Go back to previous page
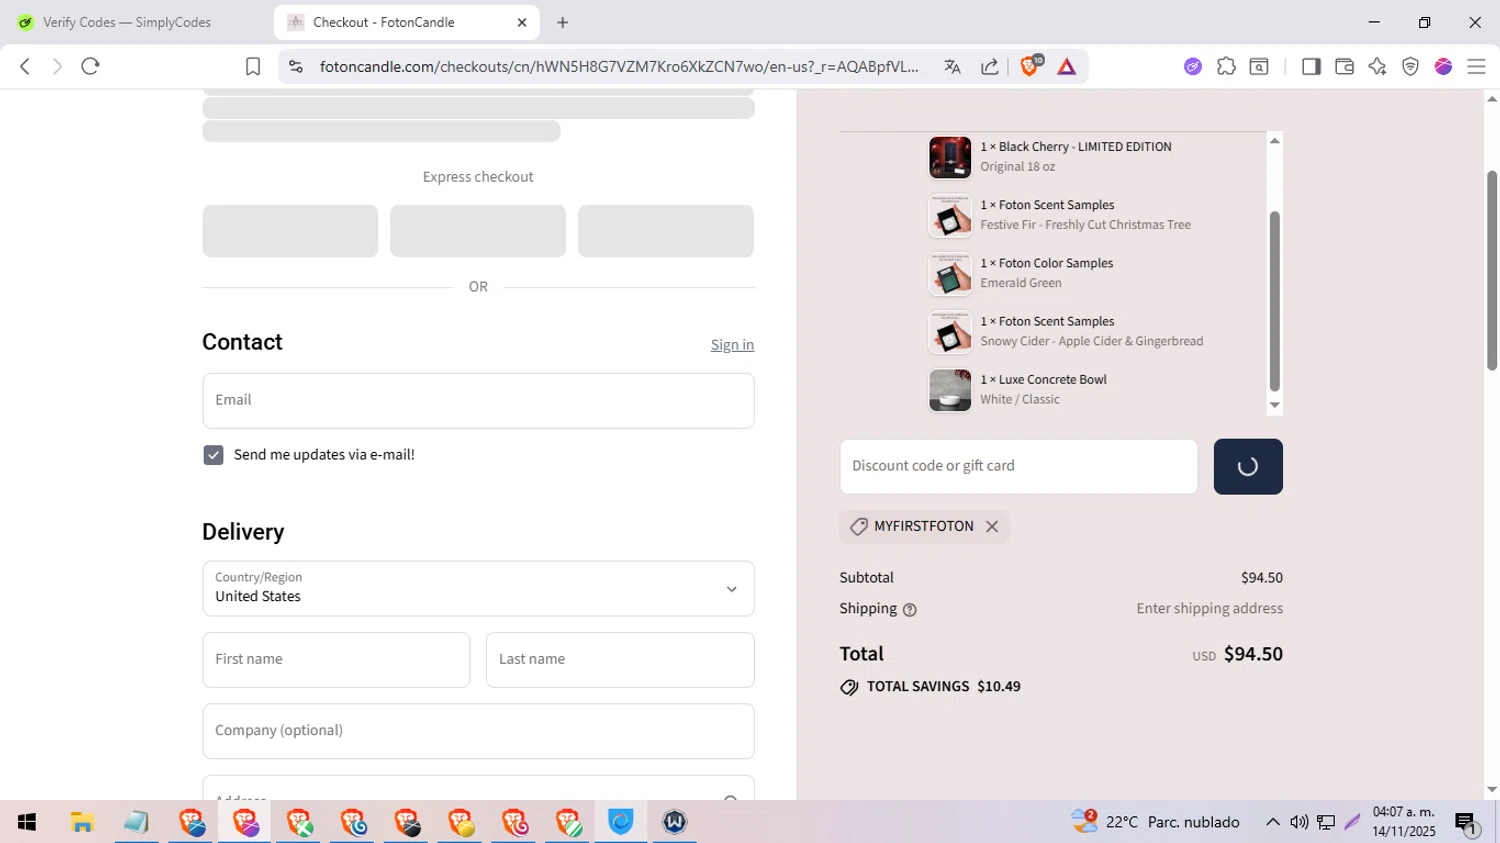This screenshot has width=1500, height=843. tap(25, 66)
